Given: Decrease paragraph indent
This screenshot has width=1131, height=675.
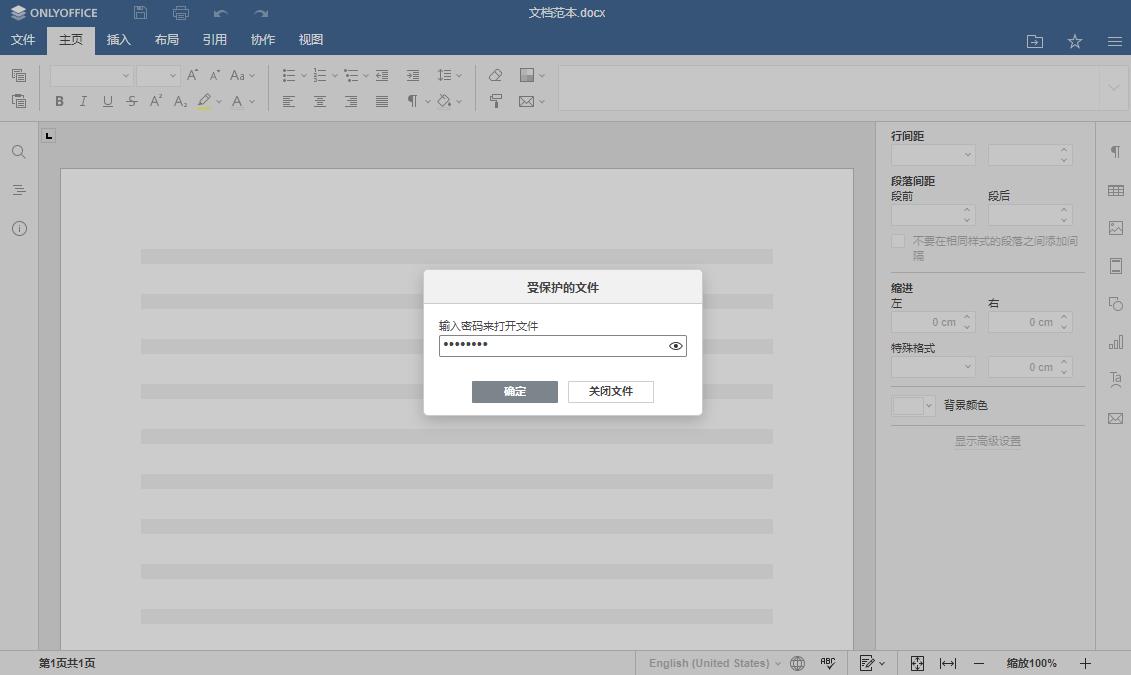Looking at the screenshot, I should pyautogui.click(x=382, y=75).
